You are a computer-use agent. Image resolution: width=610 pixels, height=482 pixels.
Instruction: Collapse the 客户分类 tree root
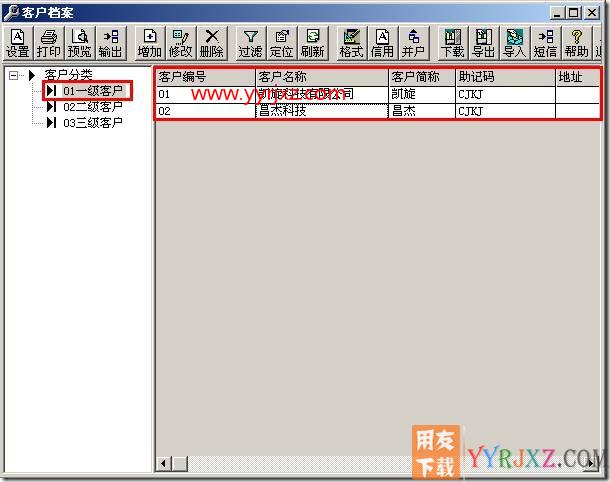(14, 75)
